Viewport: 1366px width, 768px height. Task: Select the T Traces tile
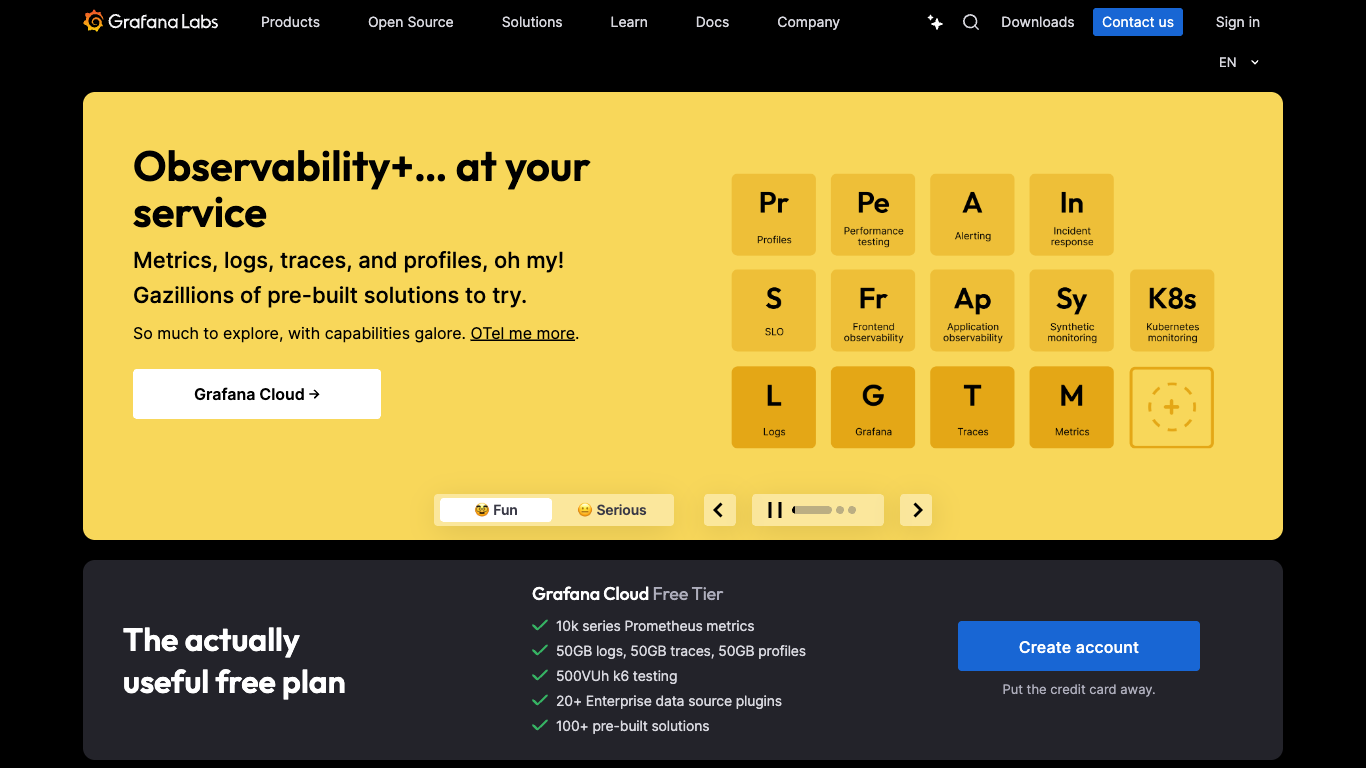972,407
